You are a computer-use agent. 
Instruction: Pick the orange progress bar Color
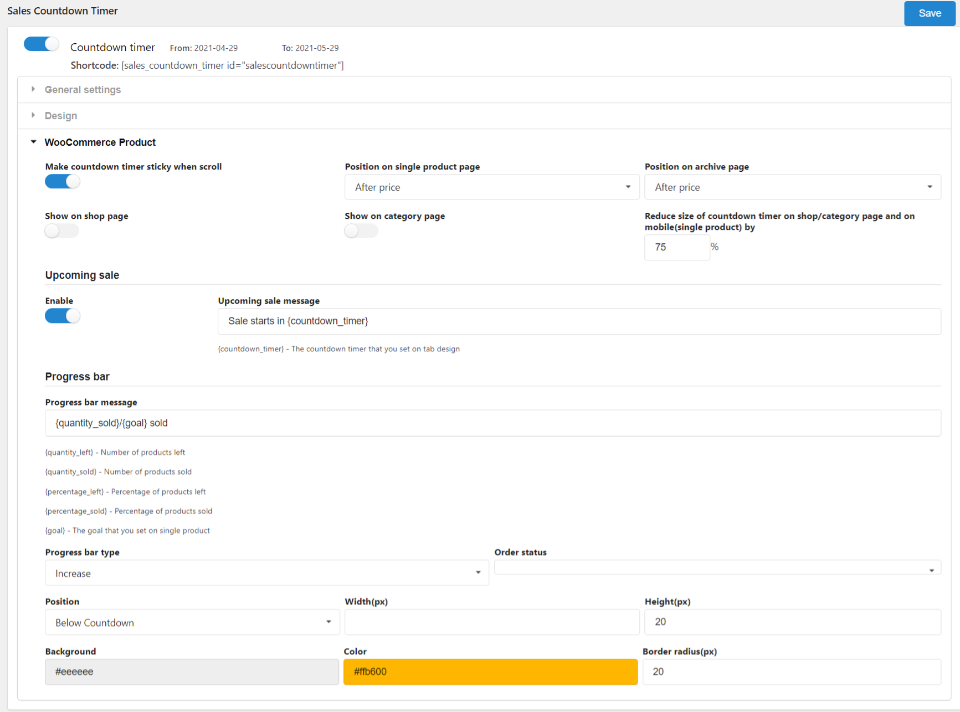click(490, 672)
